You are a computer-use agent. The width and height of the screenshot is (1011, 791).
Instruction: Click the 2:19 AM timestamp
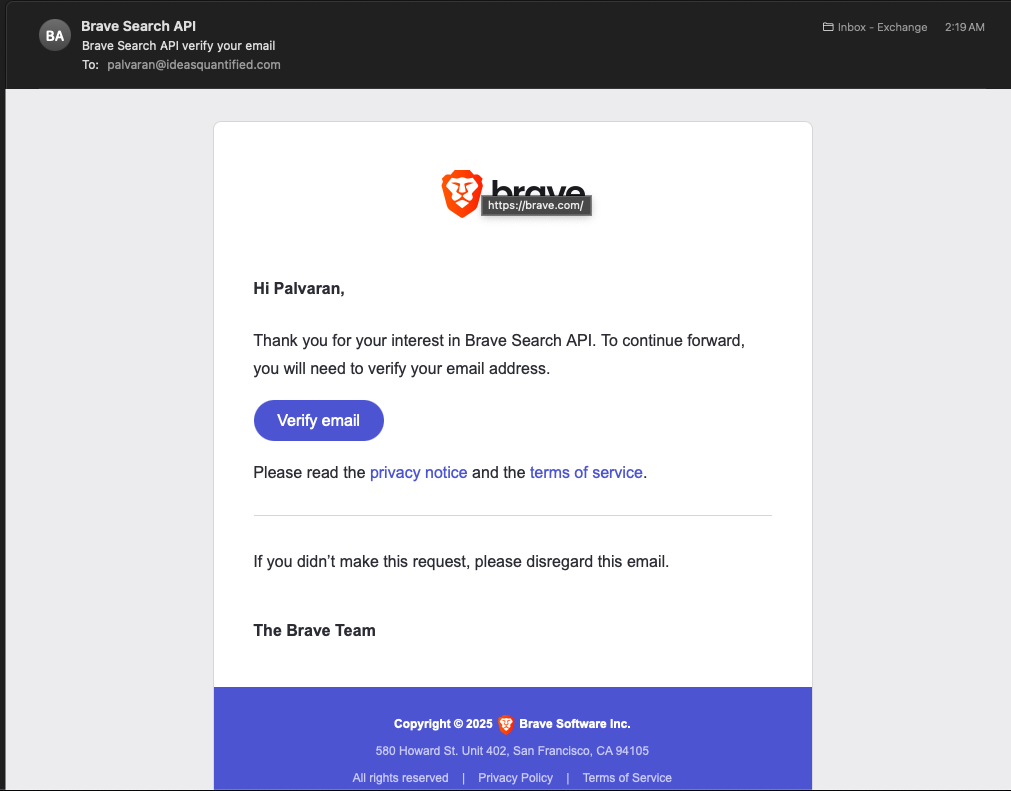click(965, 27)
